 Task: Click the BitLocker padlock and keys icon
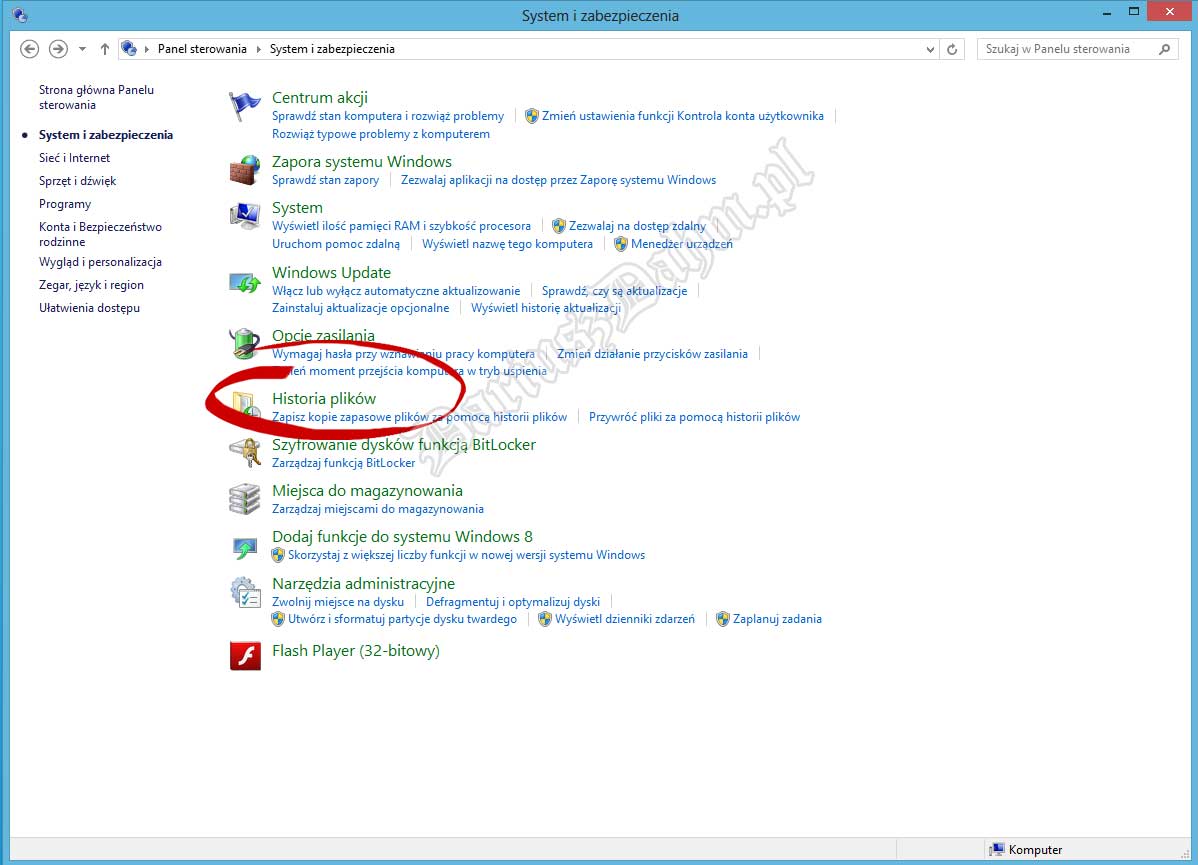pos(244,452)
